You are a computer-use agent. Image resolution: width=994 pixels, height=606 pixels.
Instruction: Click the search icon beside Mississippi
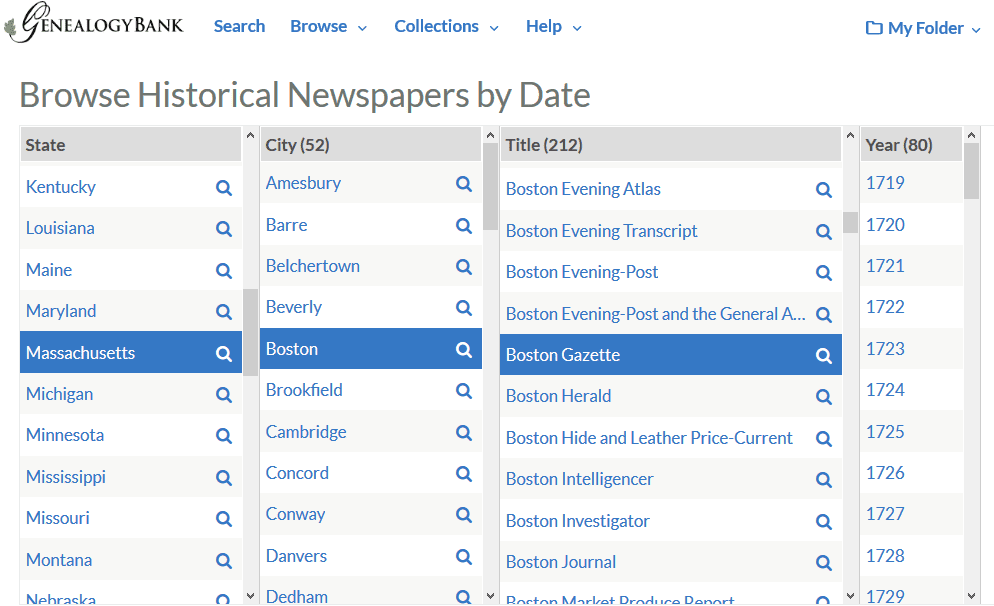click(x=223, y=478)
